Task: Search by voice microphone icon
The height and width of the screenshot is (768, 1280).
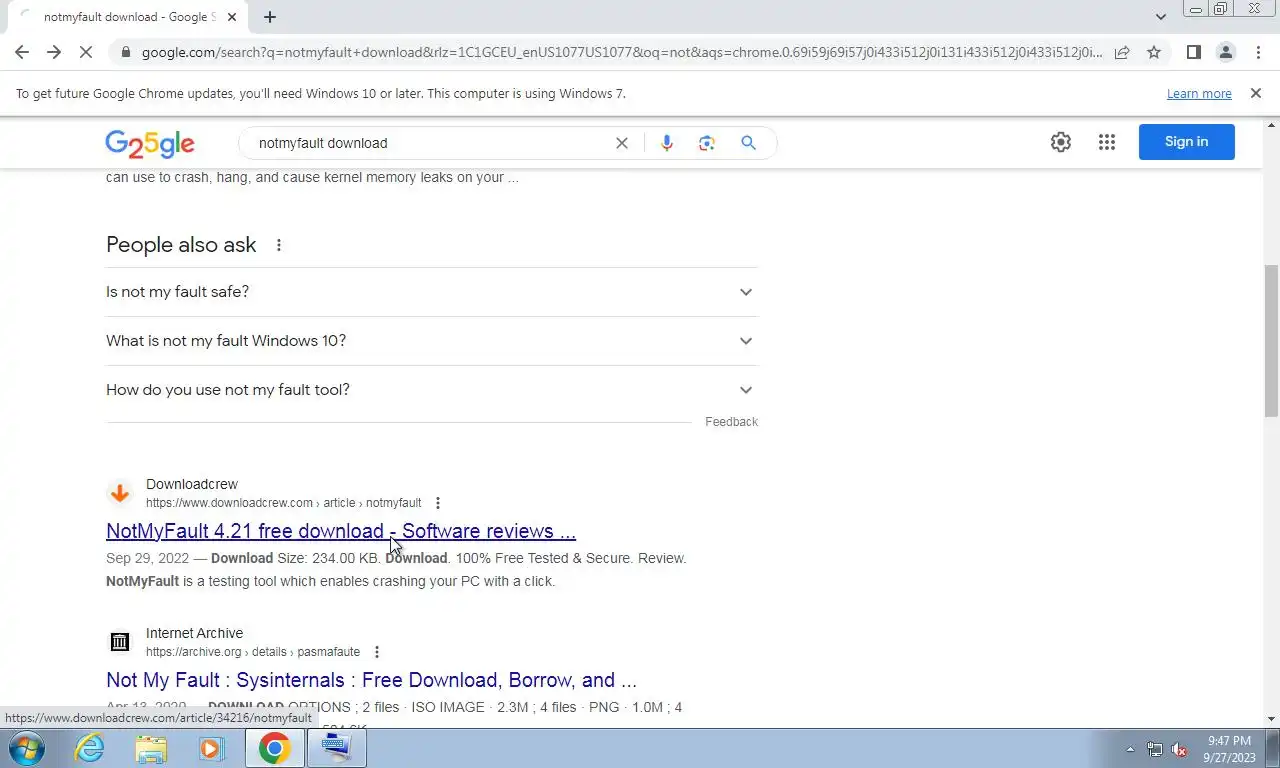Action: pyautogui.click(x=666, y=143)
